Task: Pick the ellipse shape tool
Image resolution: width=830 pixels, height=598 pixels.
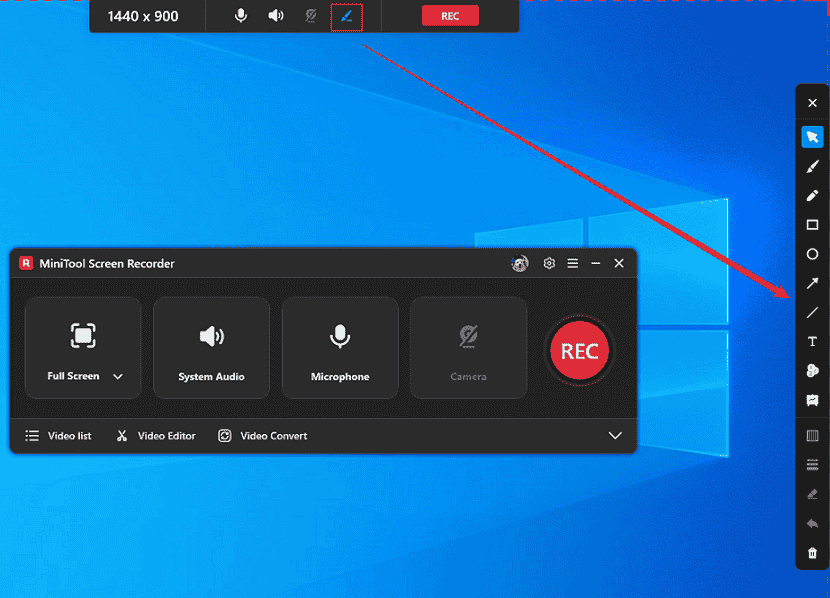Action: pos(812,254)
